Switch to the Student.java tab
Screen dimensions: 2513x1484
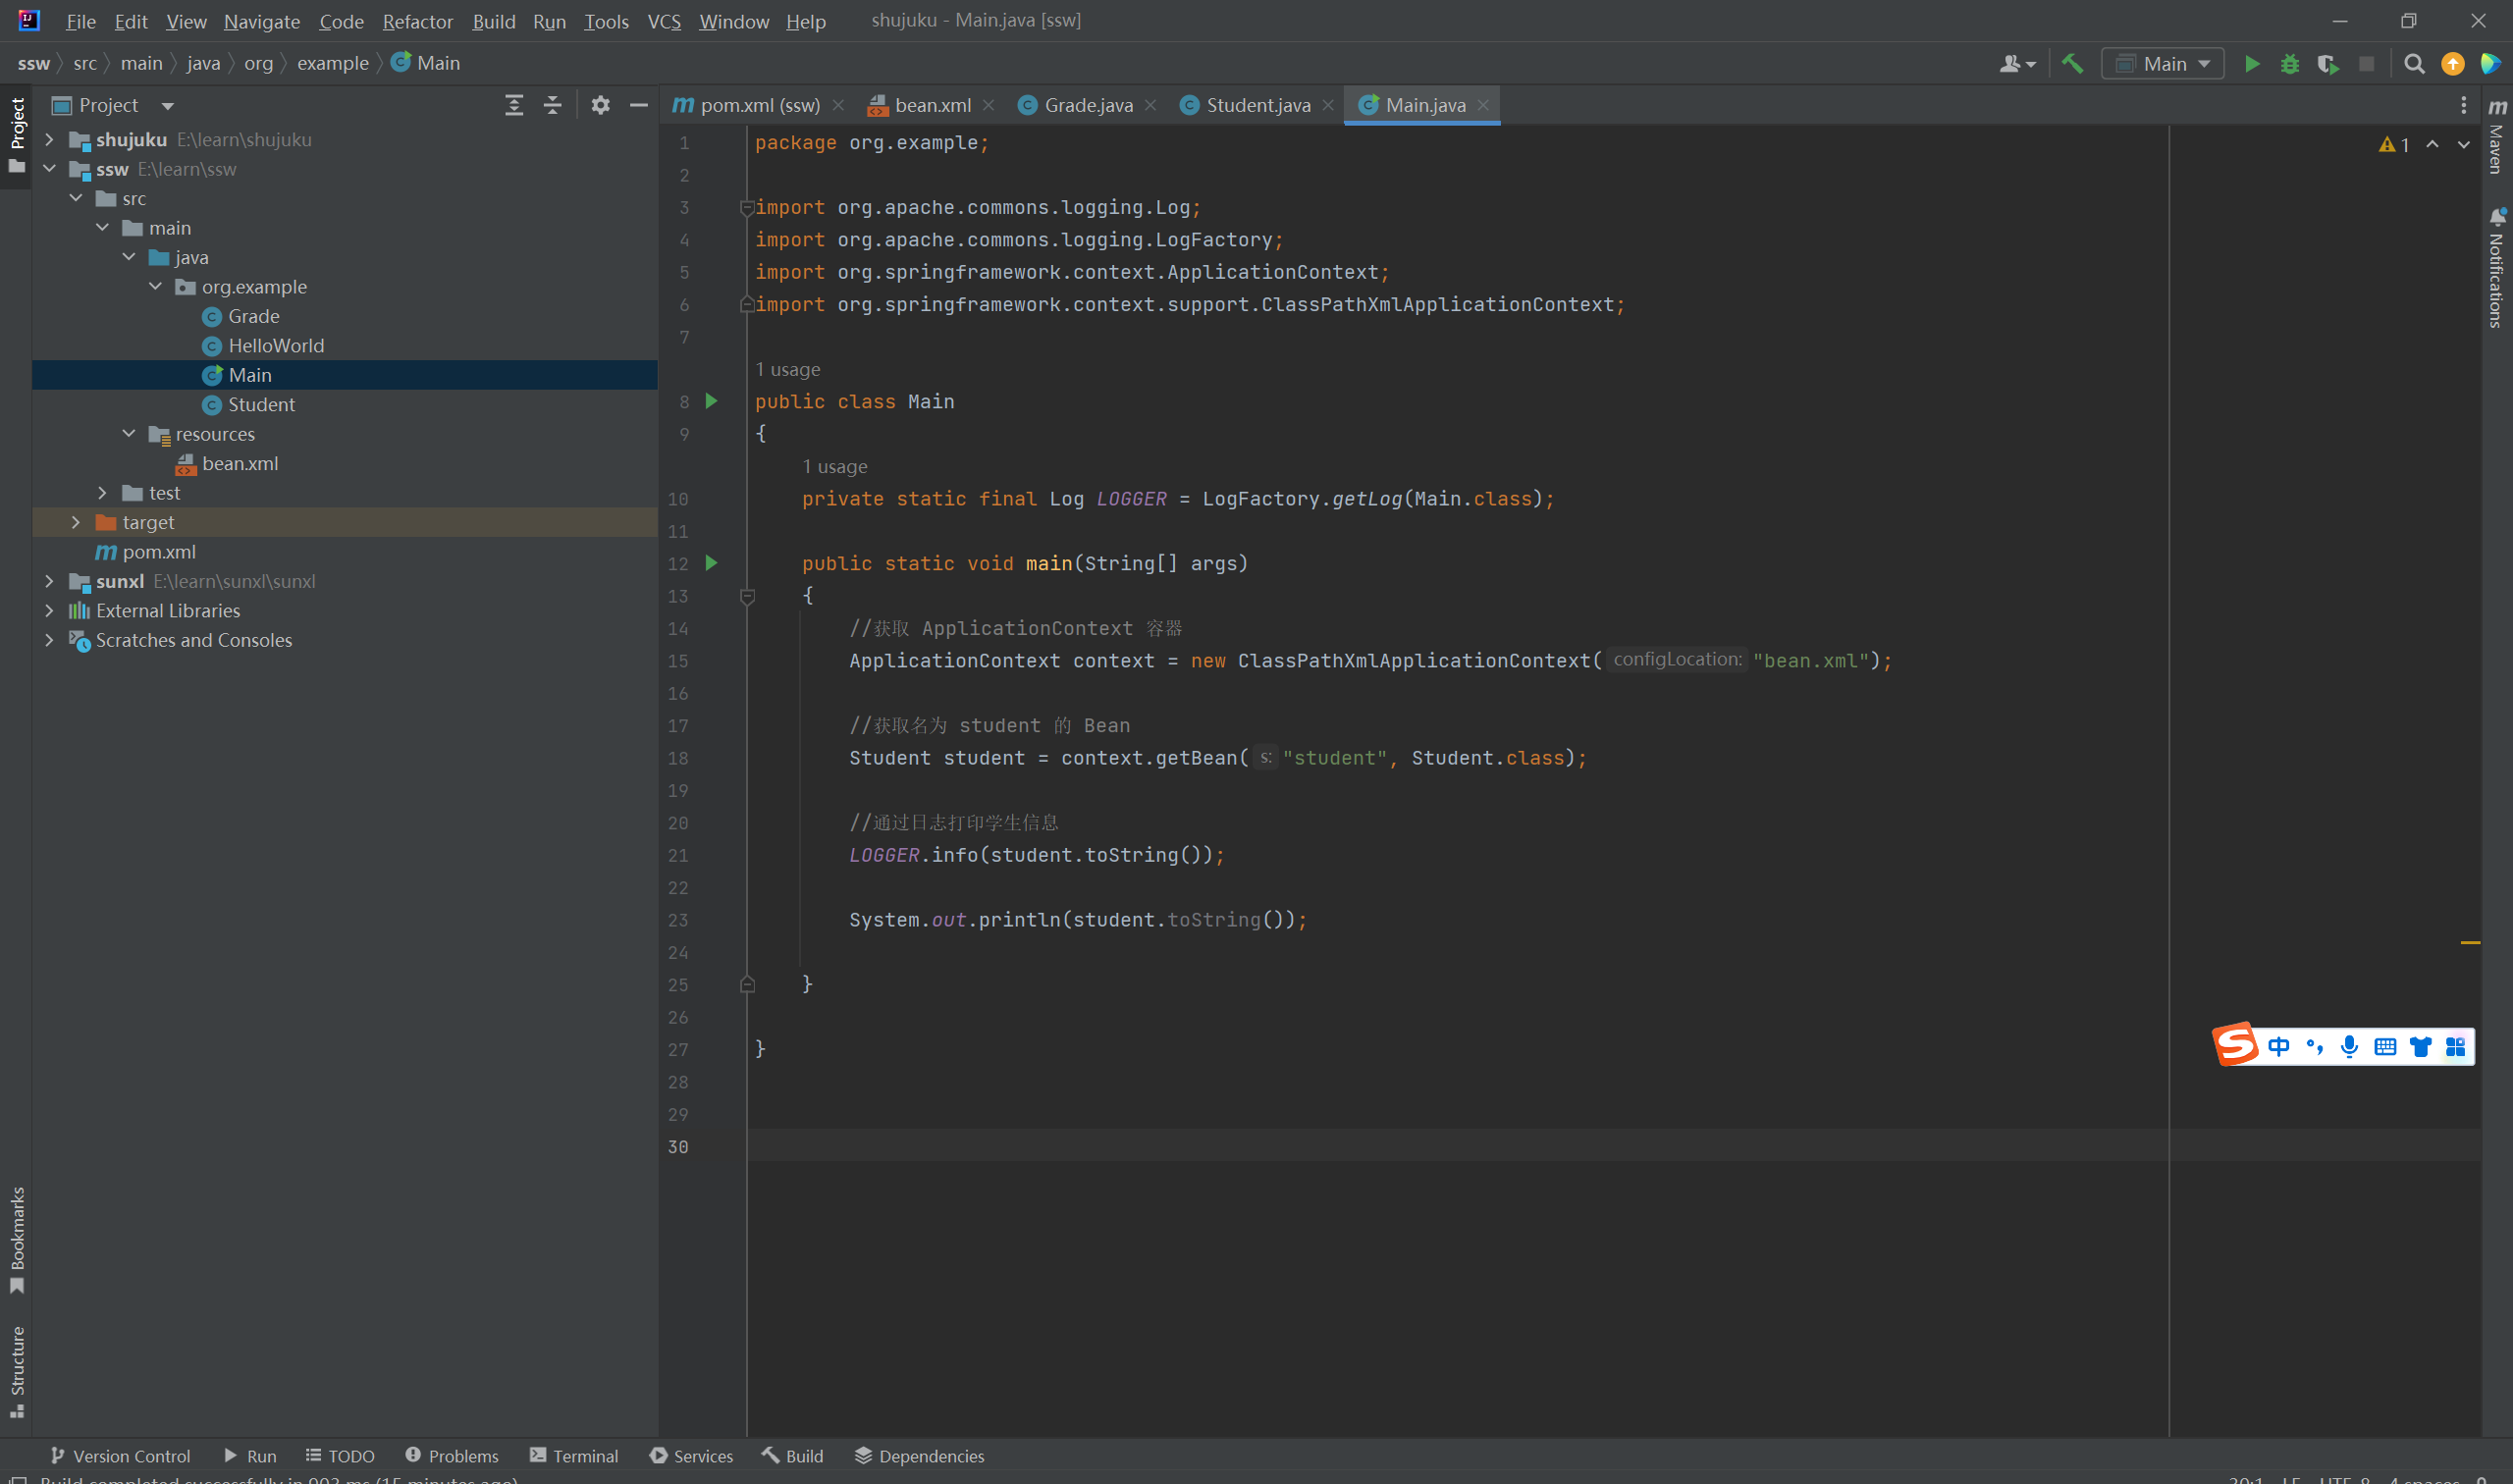(1257, 105)
